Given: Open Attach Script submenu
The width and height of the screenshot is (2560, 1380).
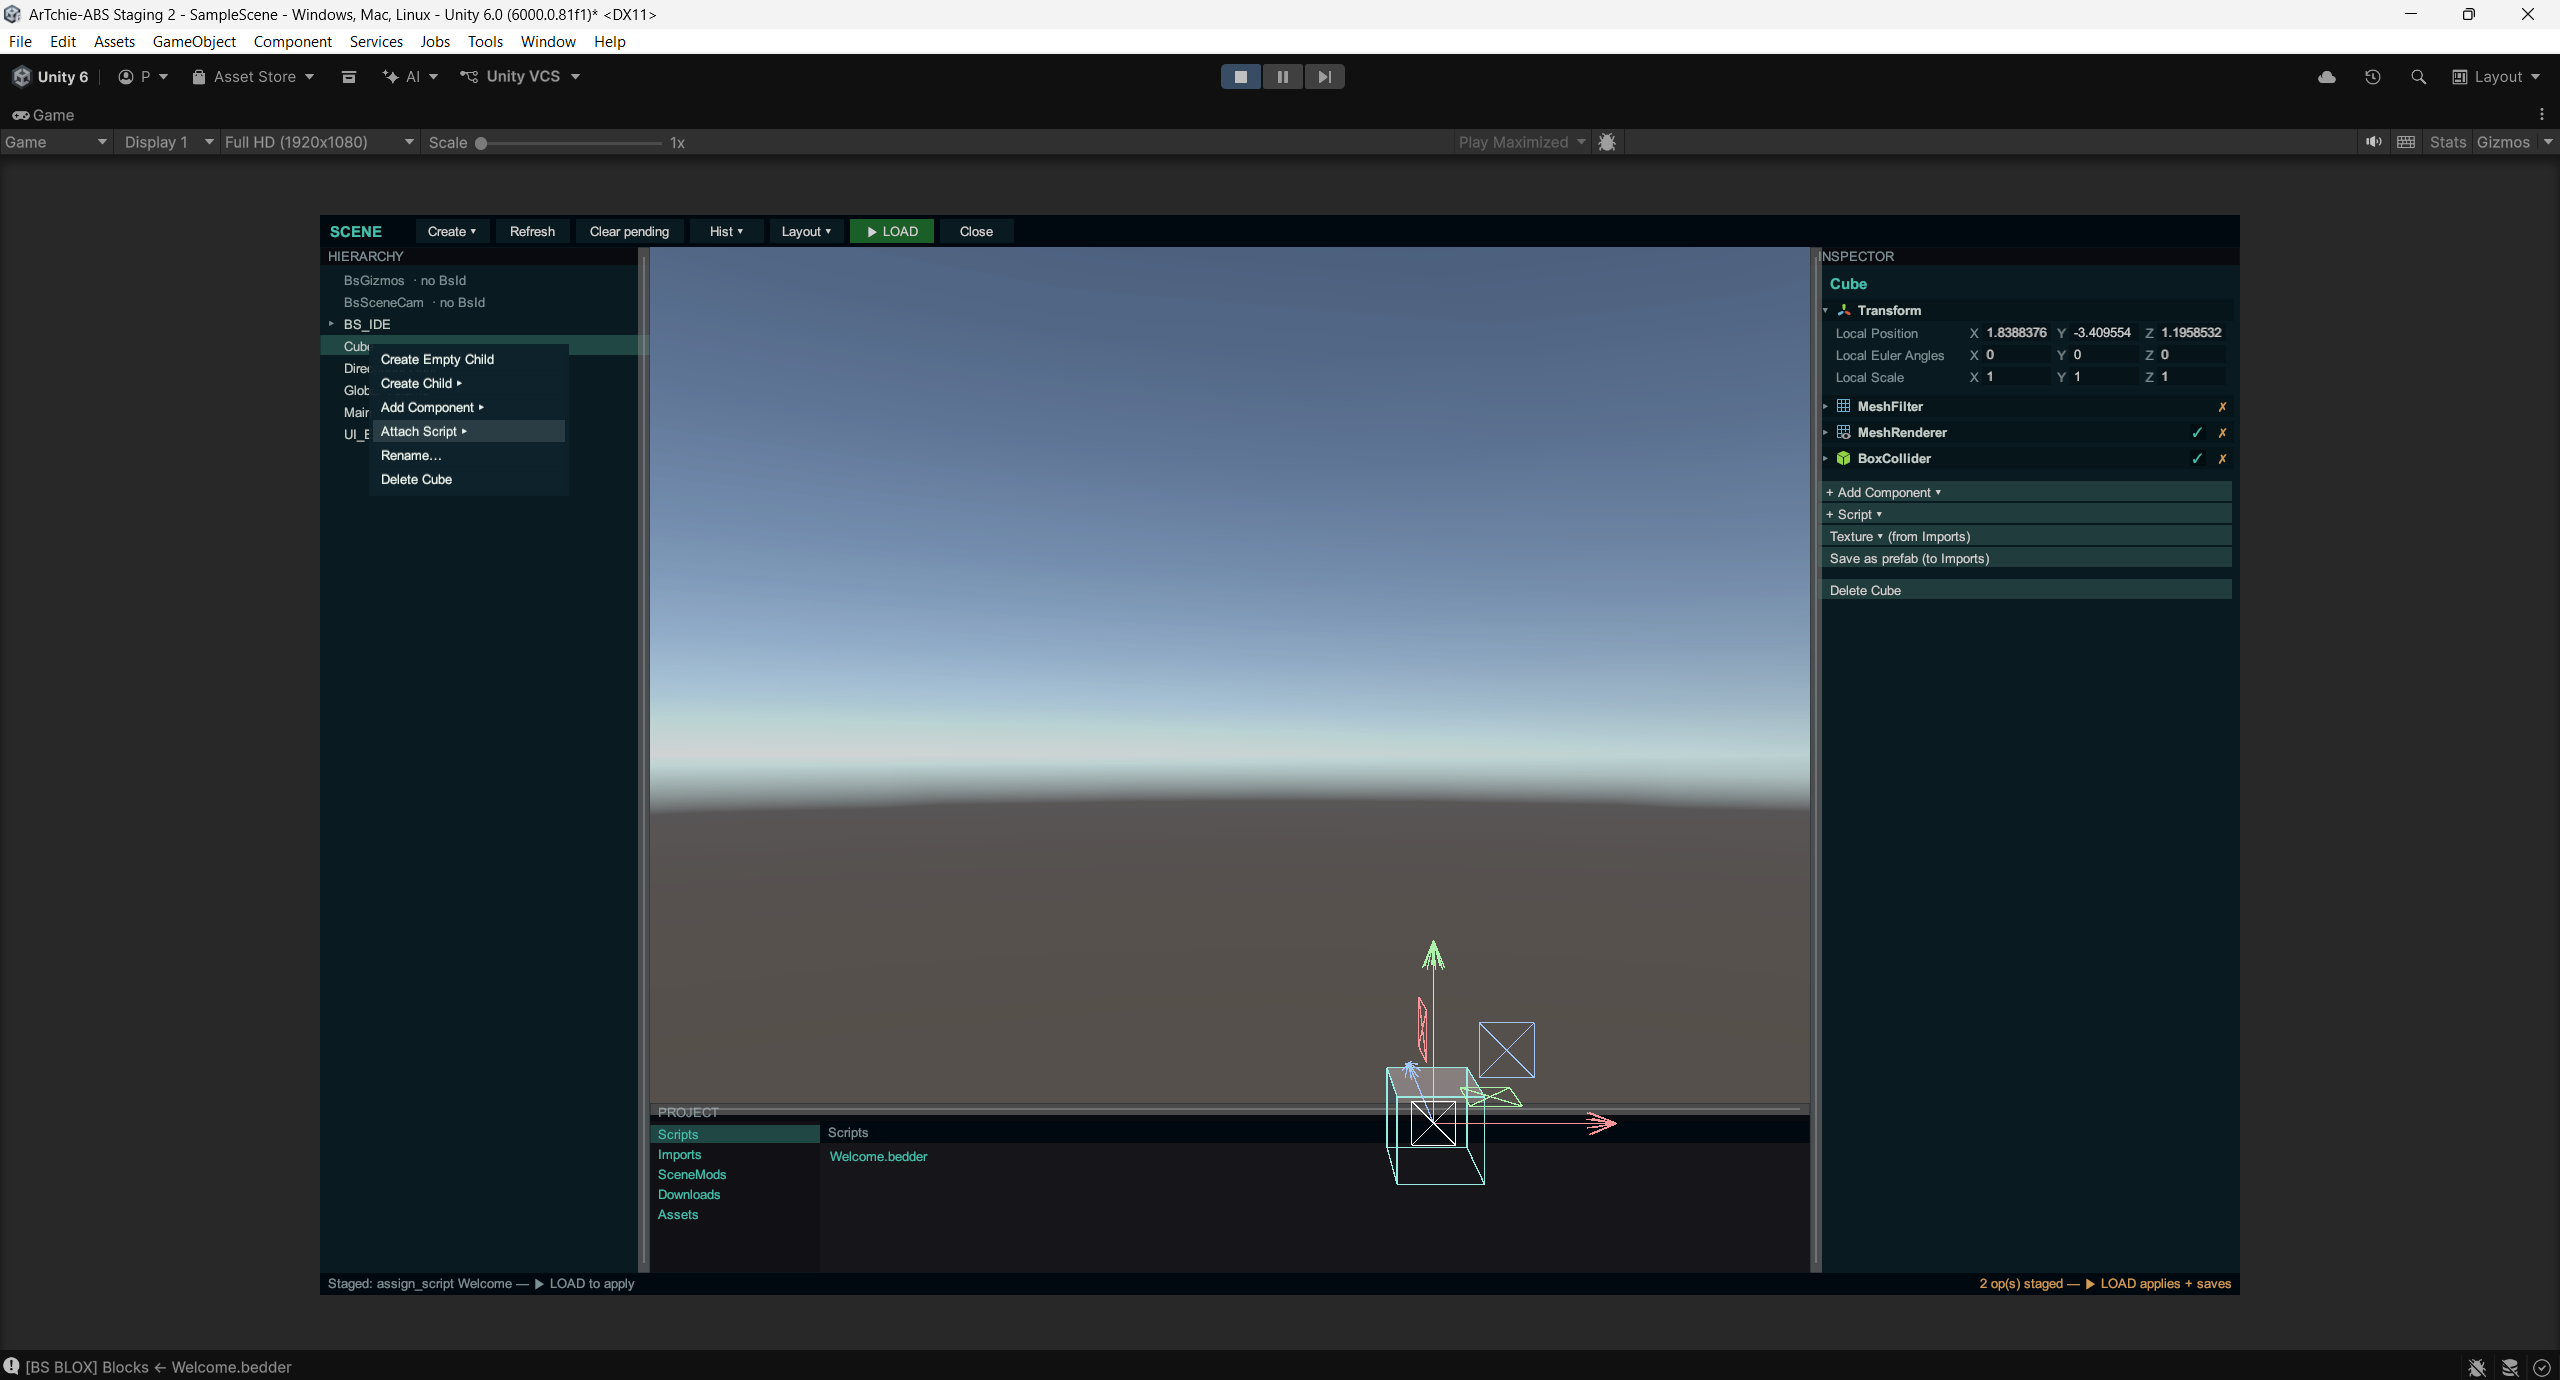Looking at the screenshot, I should pos(467,431).
